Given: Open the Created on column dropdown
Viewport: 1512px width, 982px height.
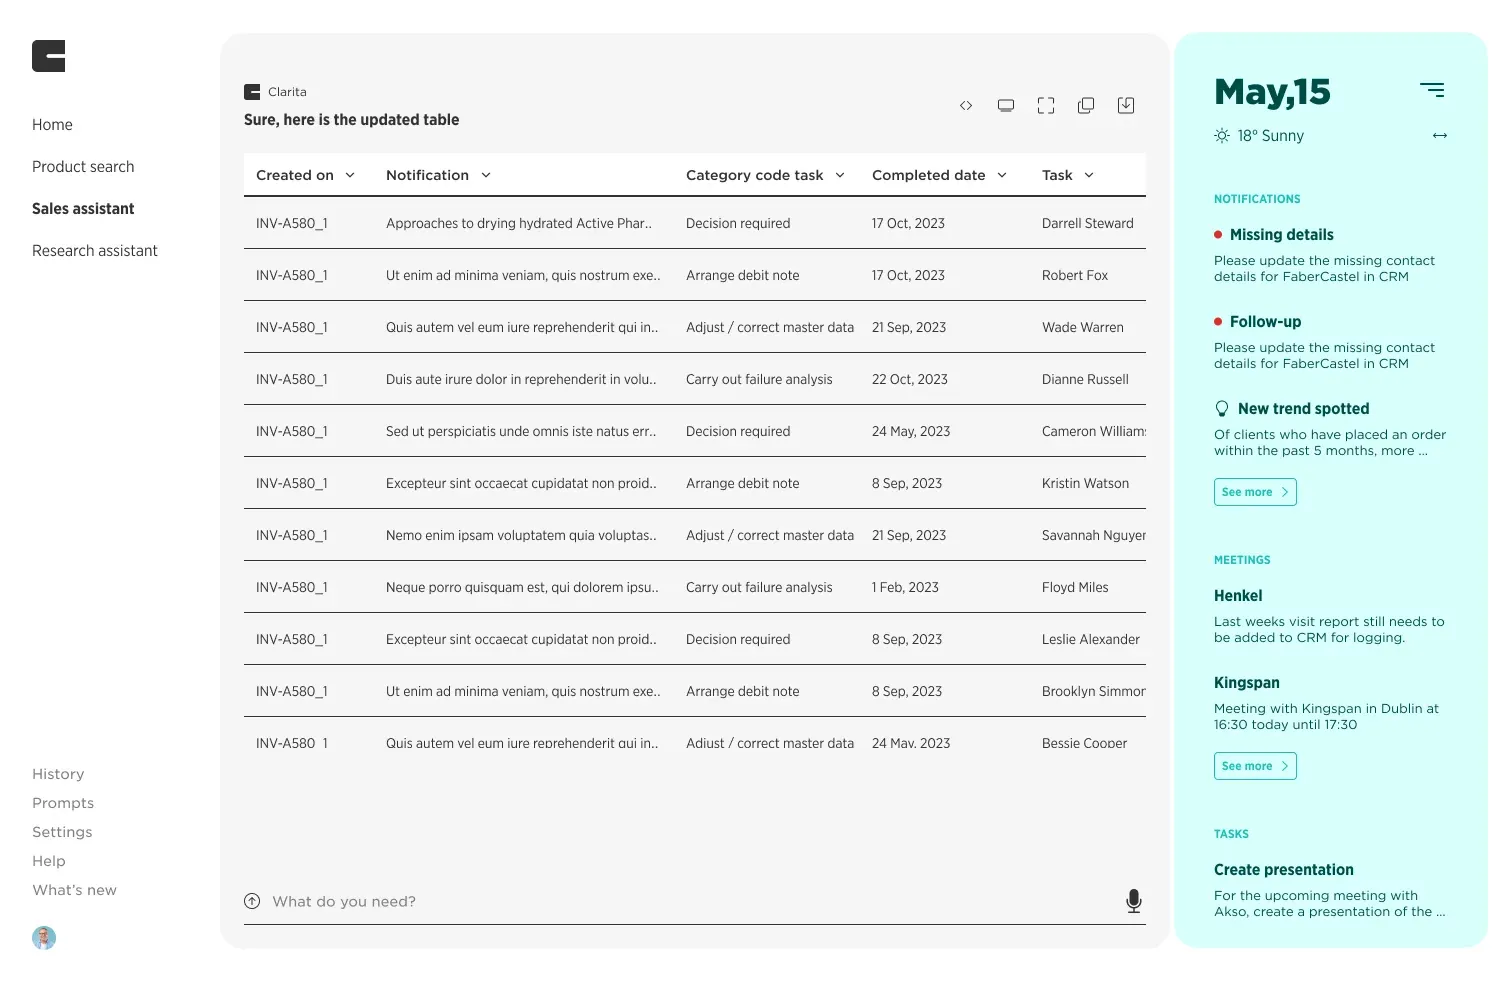Looking at the screenshot, I should click(x=350, y=175).
